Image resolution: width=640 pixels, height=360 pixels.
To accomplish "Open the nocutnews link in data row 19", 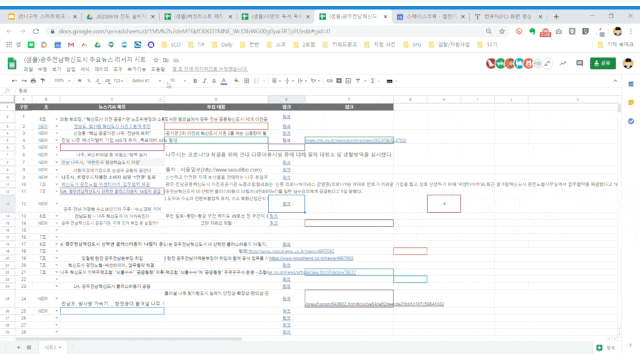I will pos(311,258).
